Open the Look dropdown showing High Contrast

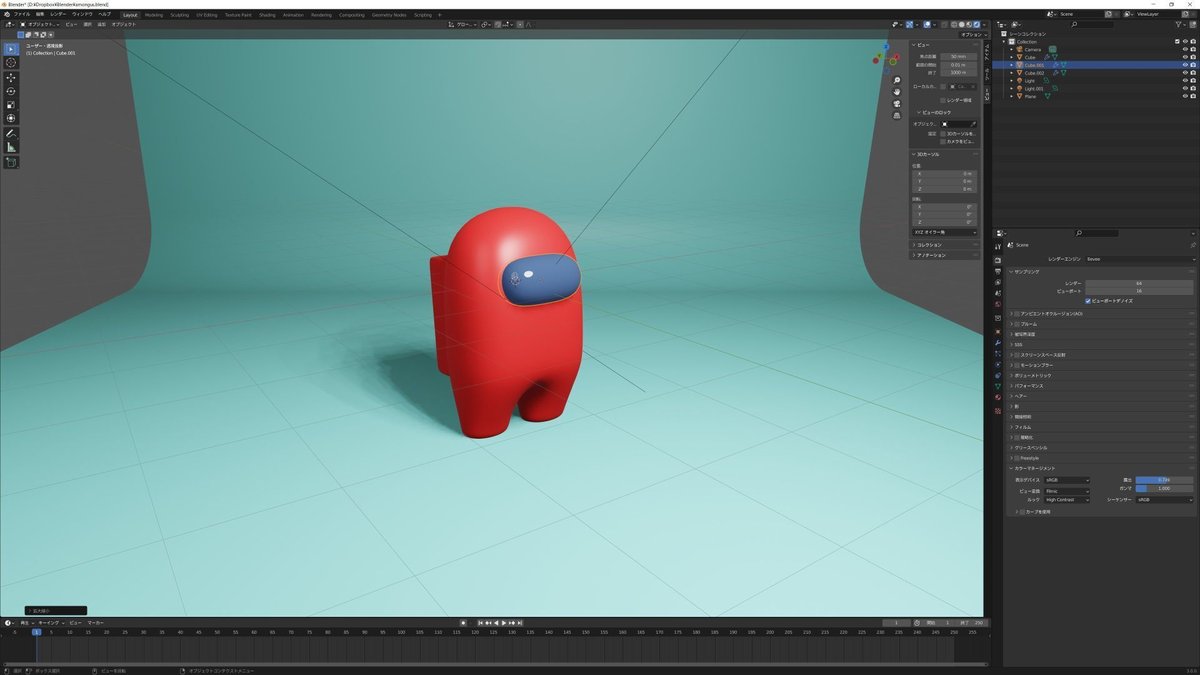coord(1067,499)
